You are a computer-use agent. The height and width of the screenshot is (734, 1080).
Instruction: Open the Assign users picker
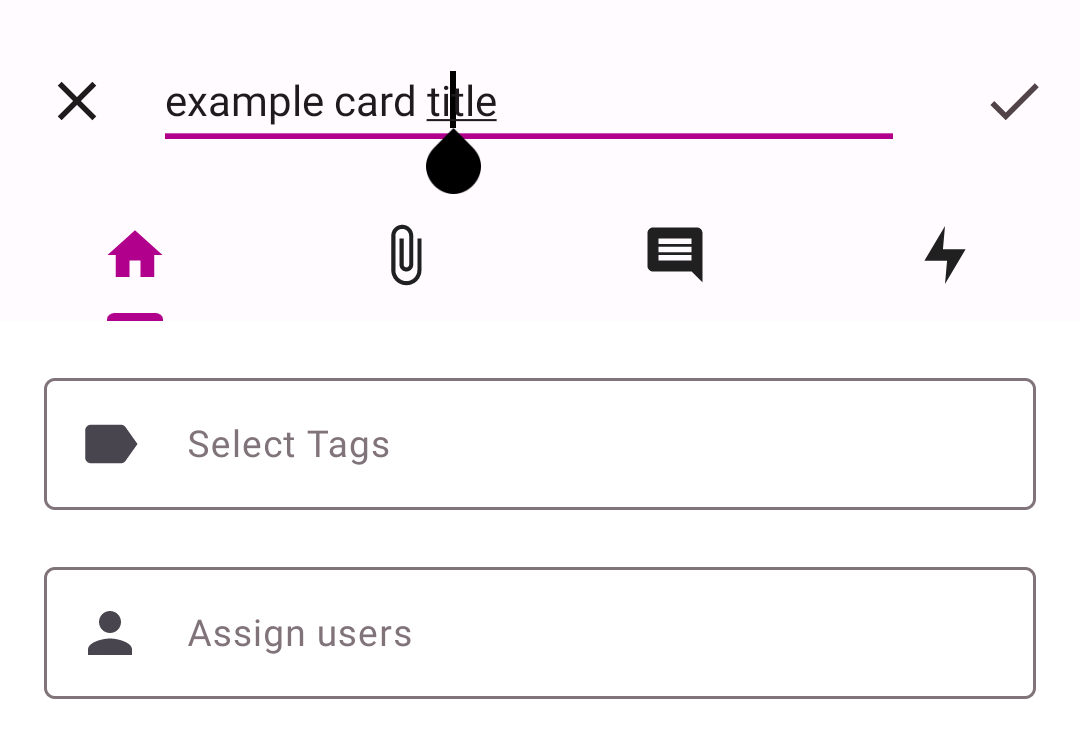540,633
